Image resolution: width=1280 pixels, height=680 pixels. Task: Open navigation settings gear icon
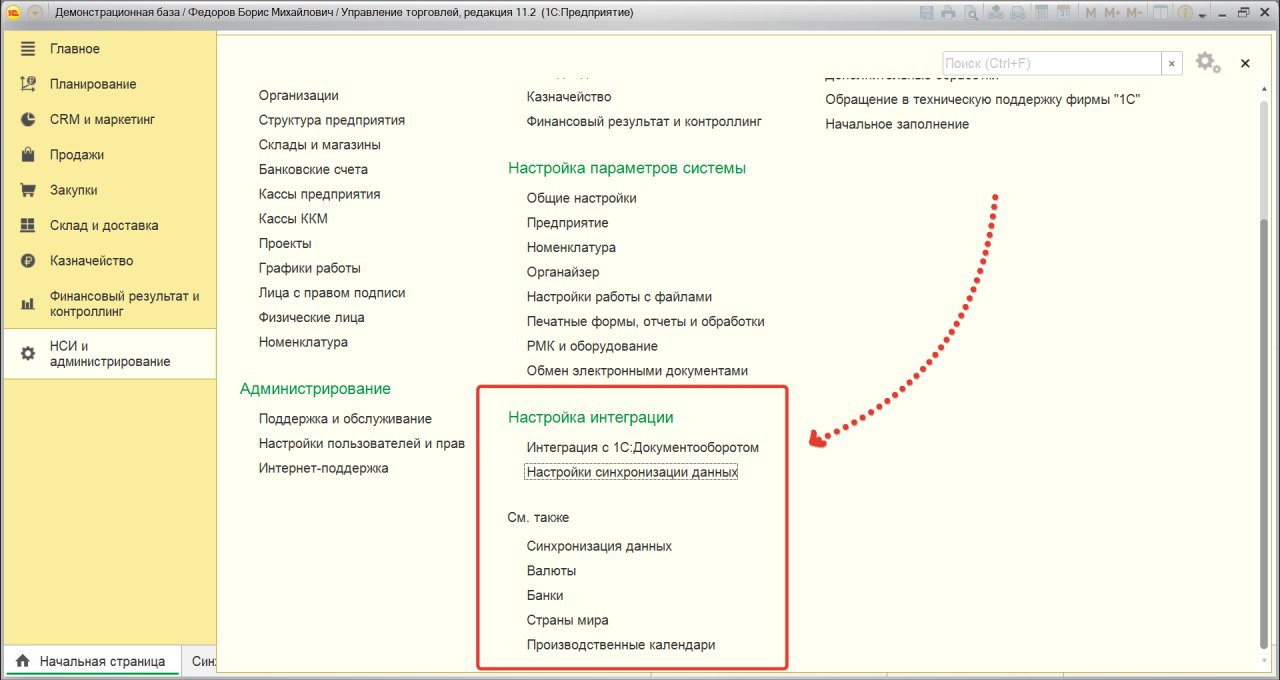point(1208,62)
